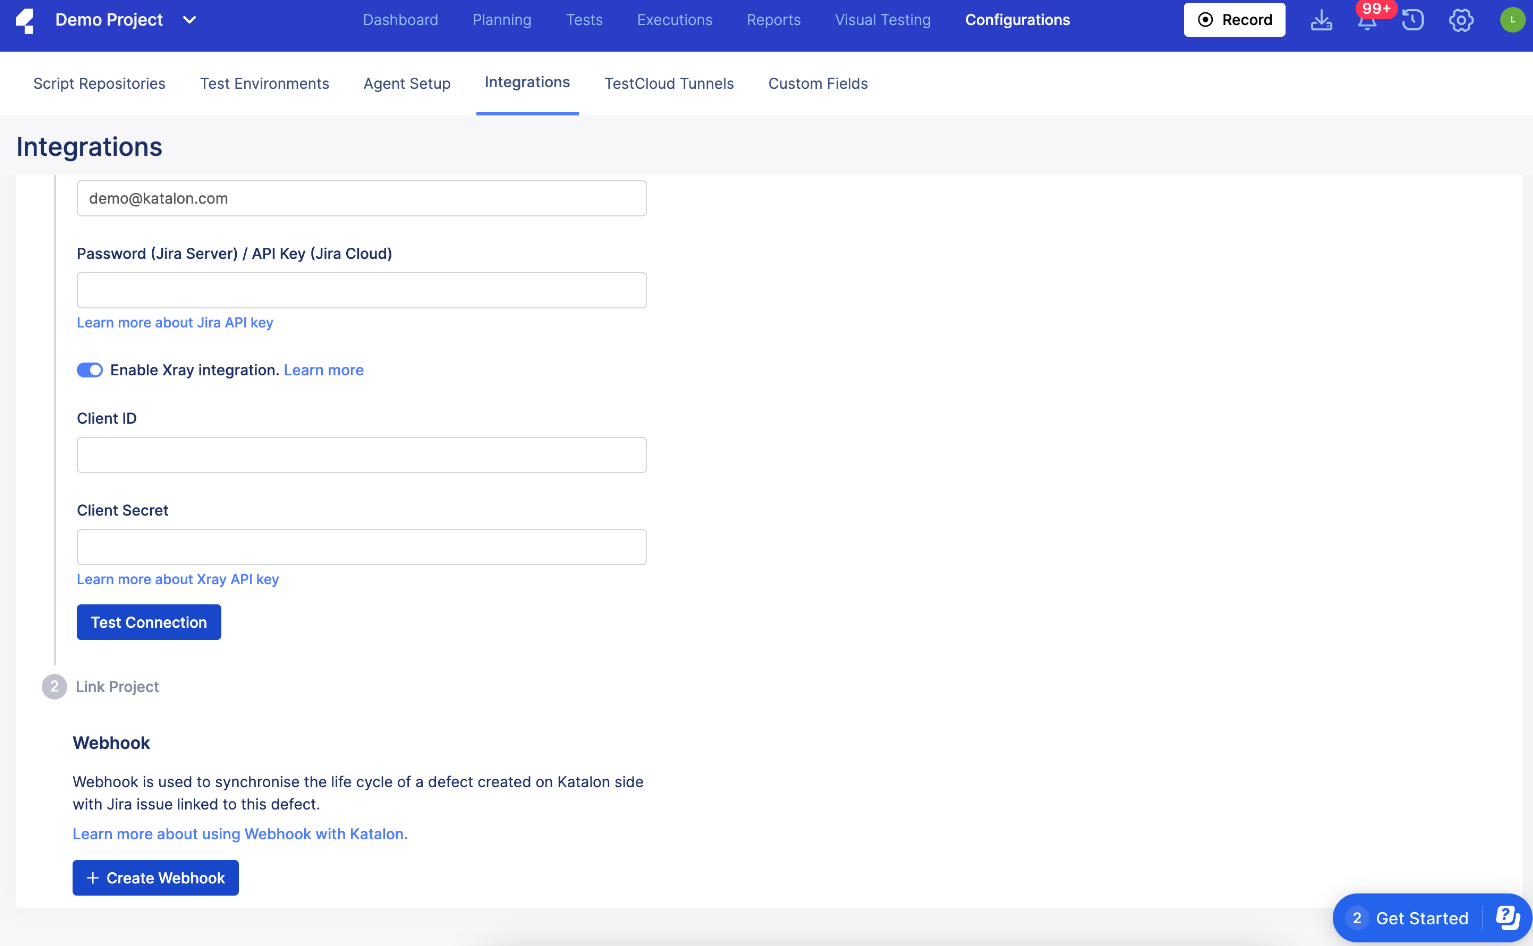Click the Integrations page heading

coord(89,147)
